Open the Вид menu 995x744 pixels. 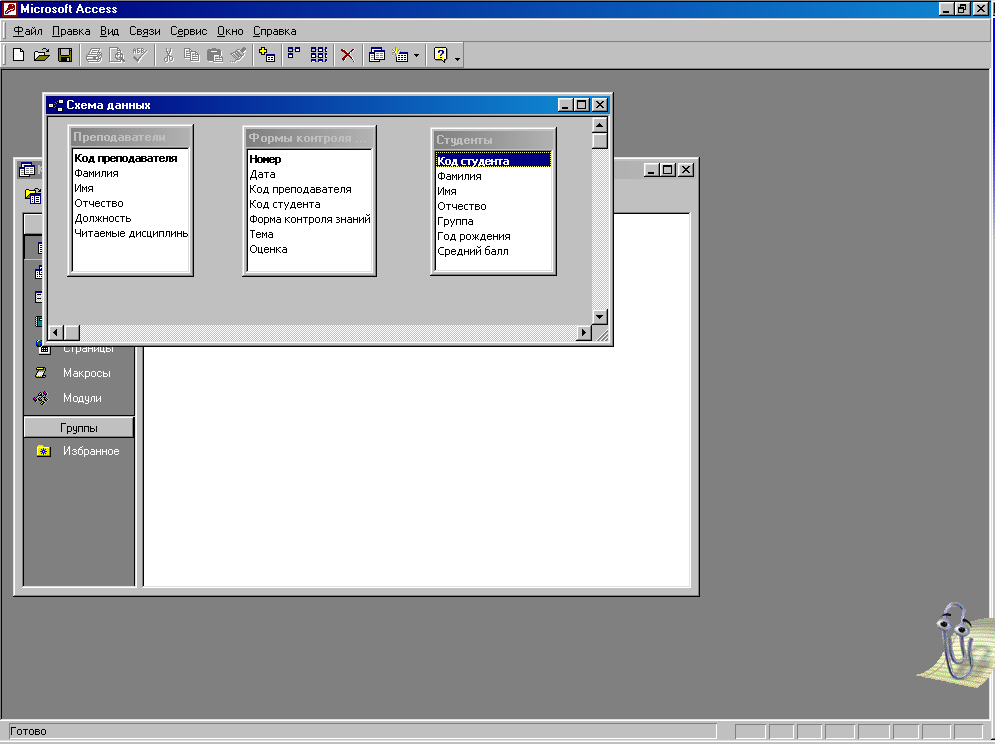pyautogui.click(x=109, y=31)
